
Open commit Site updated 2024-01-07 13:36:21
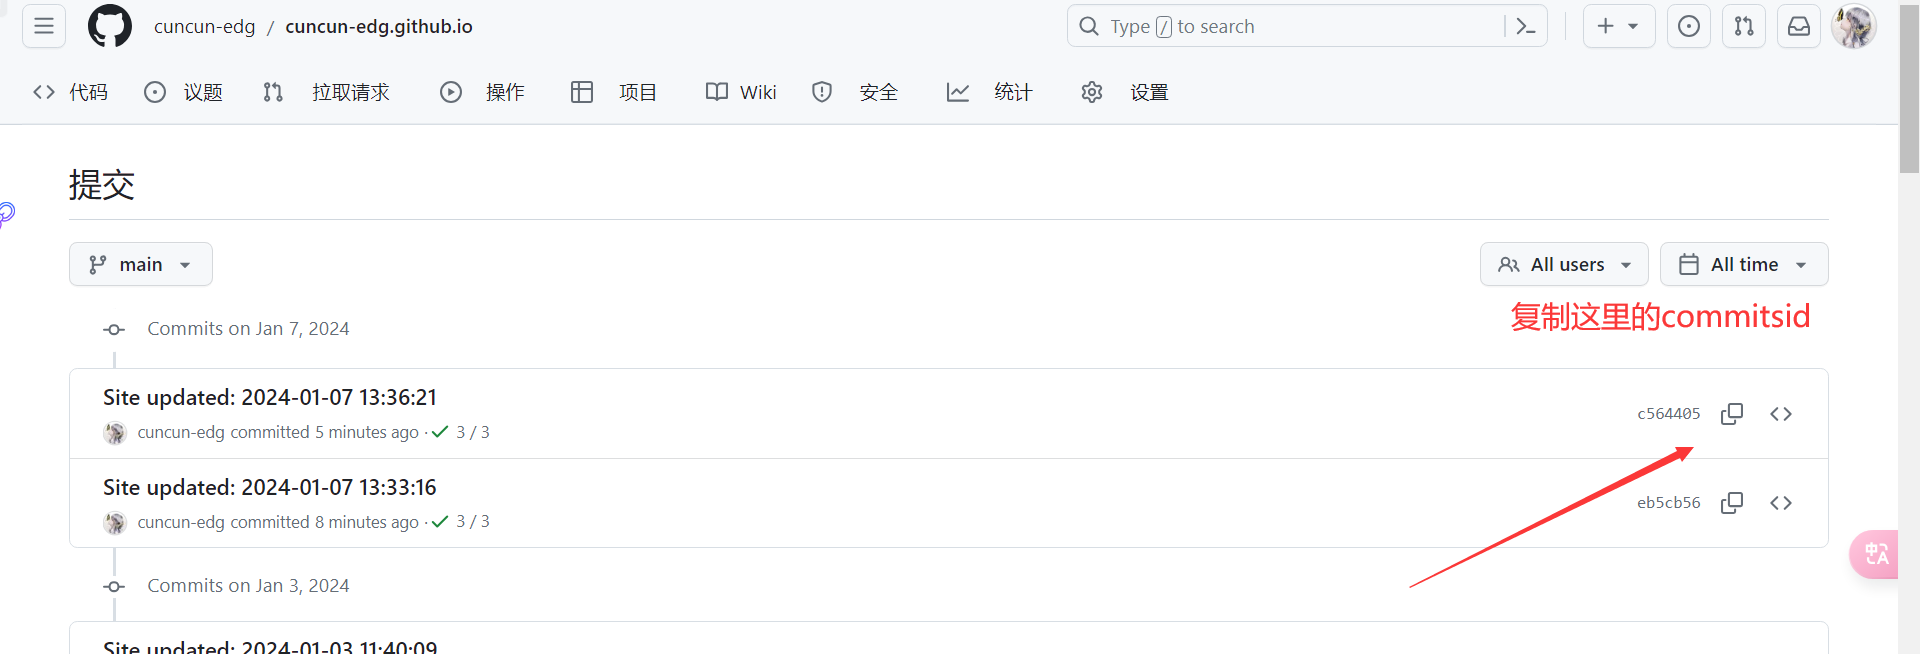tap(270, 398)
